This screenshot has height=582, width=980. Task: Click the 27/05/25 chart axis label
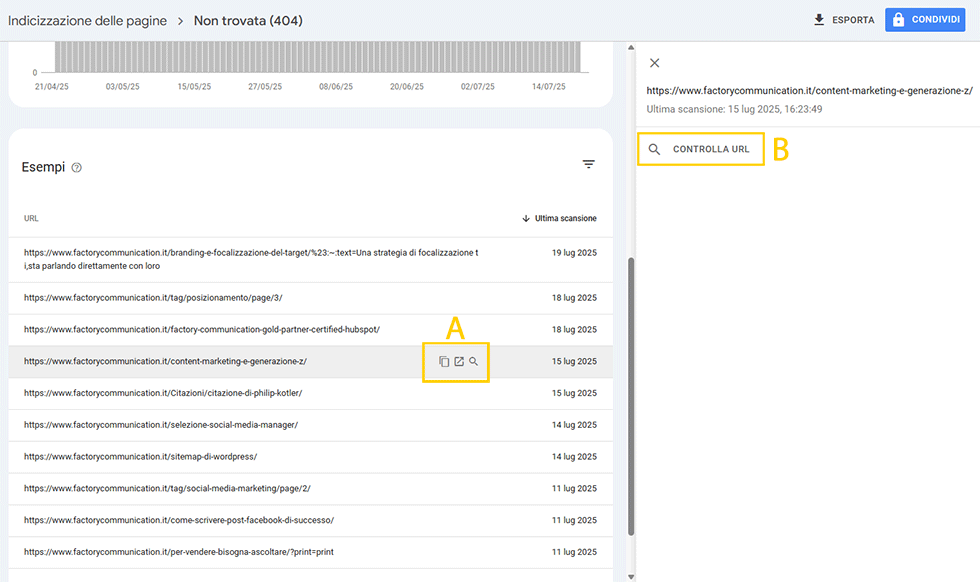point(265,87)
